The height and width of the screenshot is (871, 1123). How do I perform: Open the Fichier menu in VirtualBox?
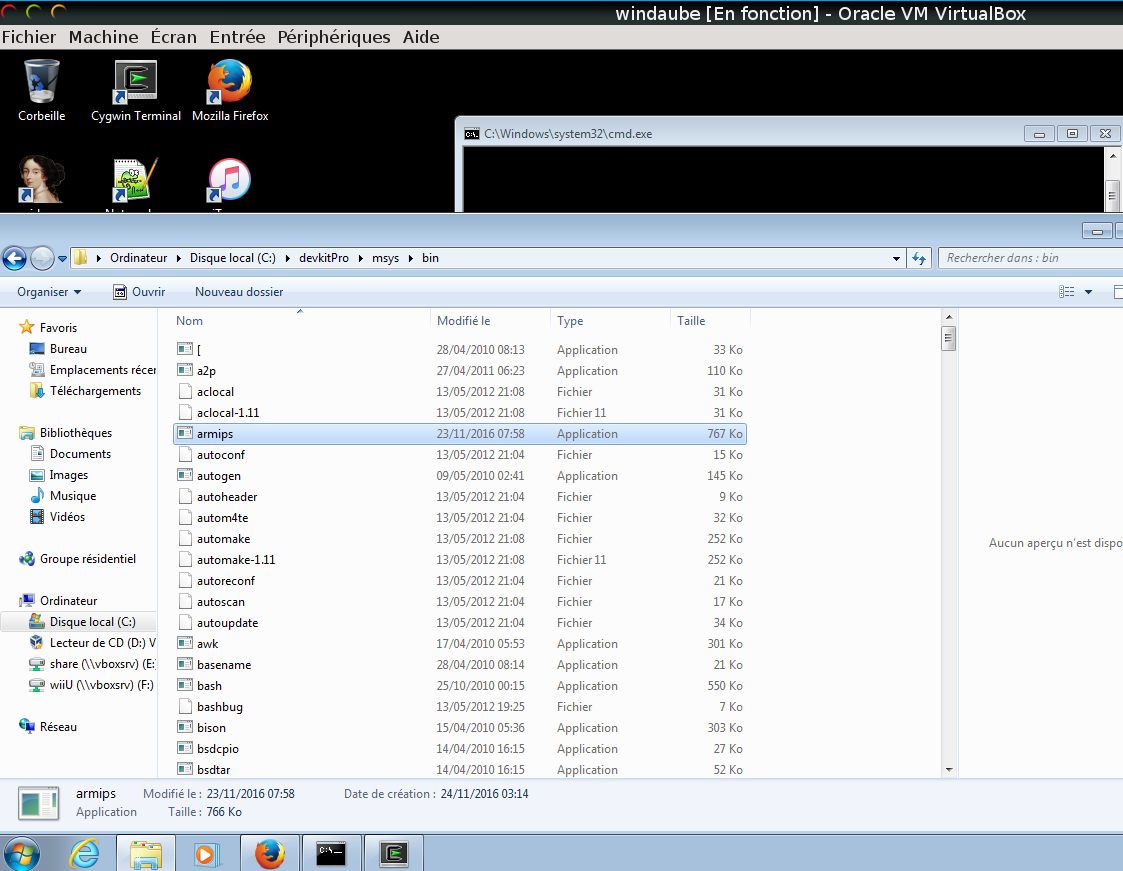click(29, 37)
